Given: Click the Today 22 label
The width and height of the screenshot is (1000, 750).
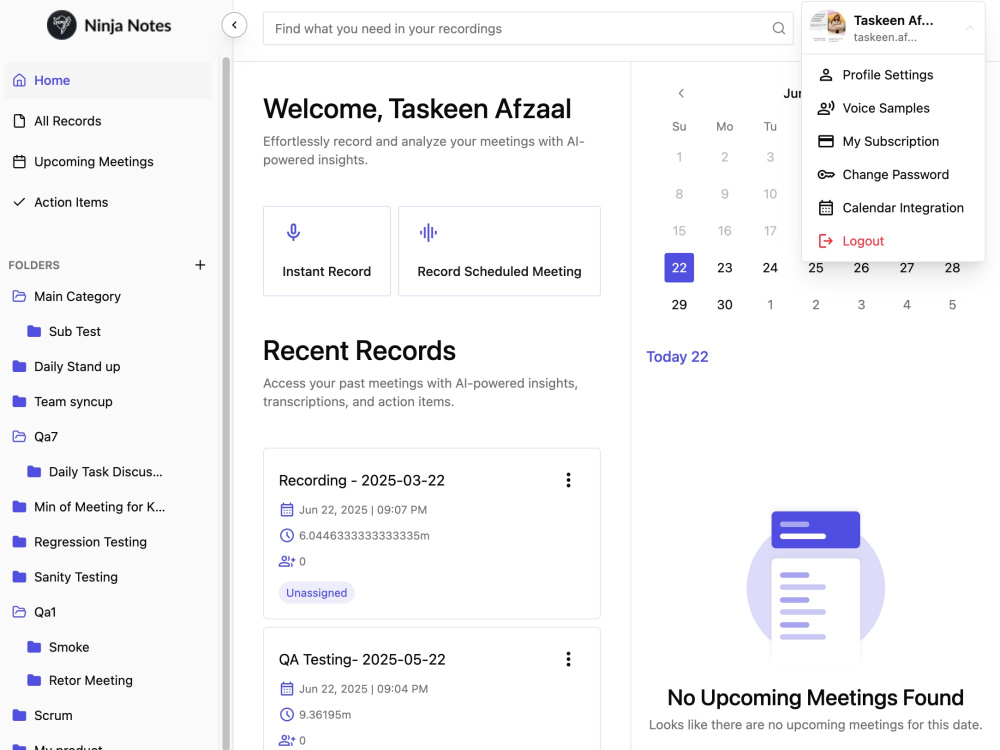Looking at the screenshot, I should click(x=677, y=357).
